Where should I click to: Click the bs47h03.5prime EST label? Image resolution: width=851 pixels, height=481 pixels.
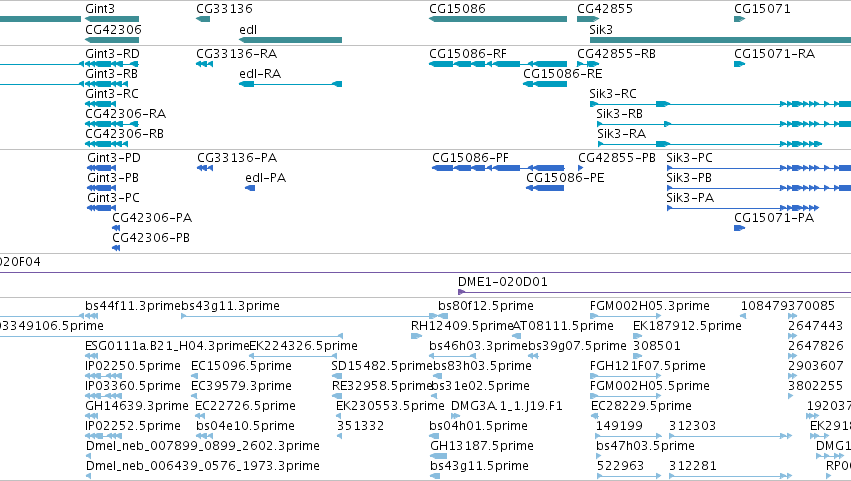pos(645,447)
